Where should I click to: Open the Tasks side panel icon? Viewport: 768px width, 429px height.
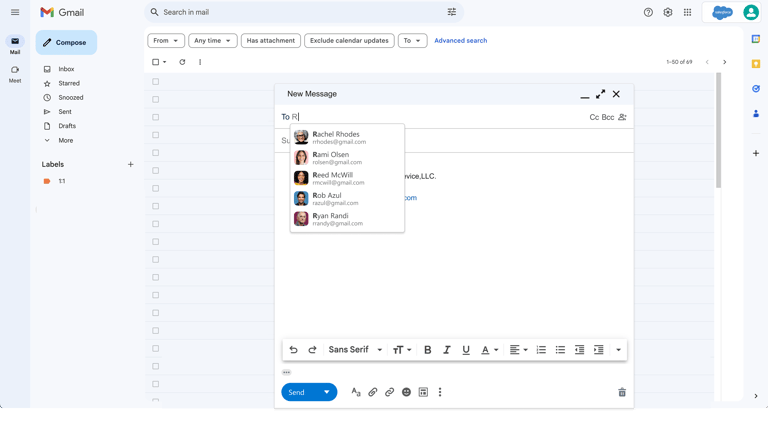click(756, 89)
